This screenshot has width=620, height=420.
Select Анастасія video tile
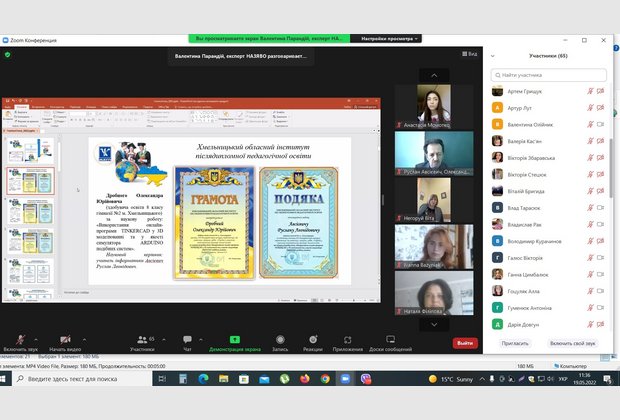tap(434, 106)
